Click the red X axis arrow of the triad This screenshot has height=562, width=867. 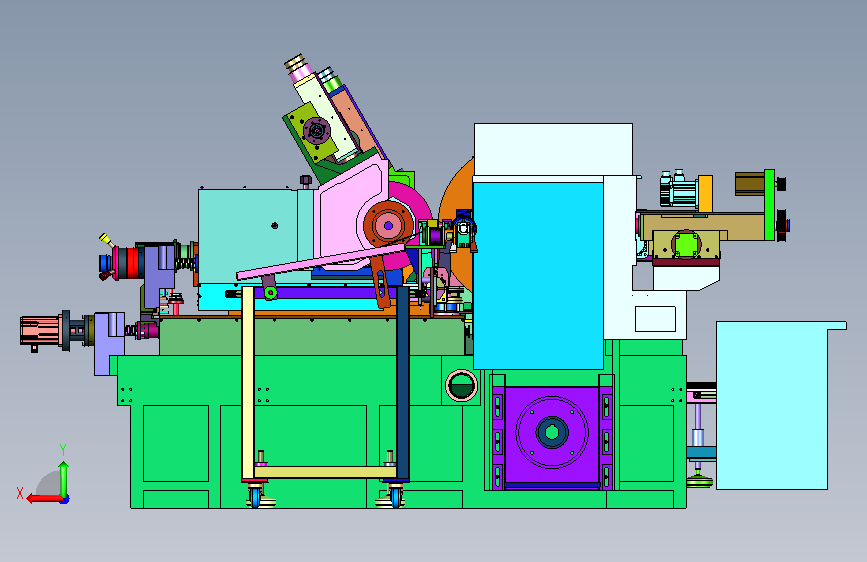[44, 499]
